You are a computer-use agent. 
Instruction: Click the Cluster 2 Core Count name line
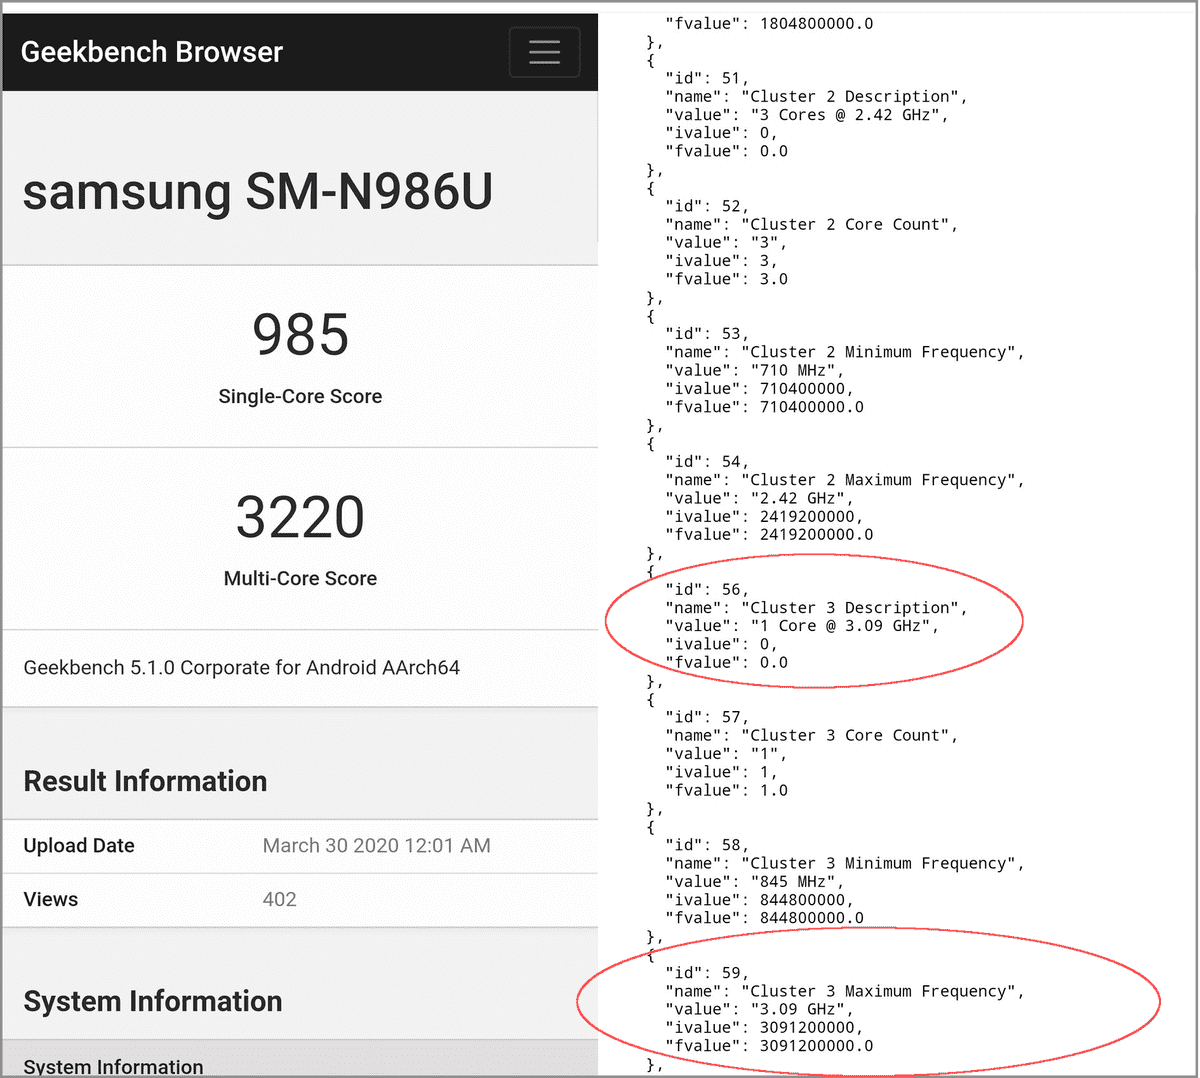coord(812,225)
